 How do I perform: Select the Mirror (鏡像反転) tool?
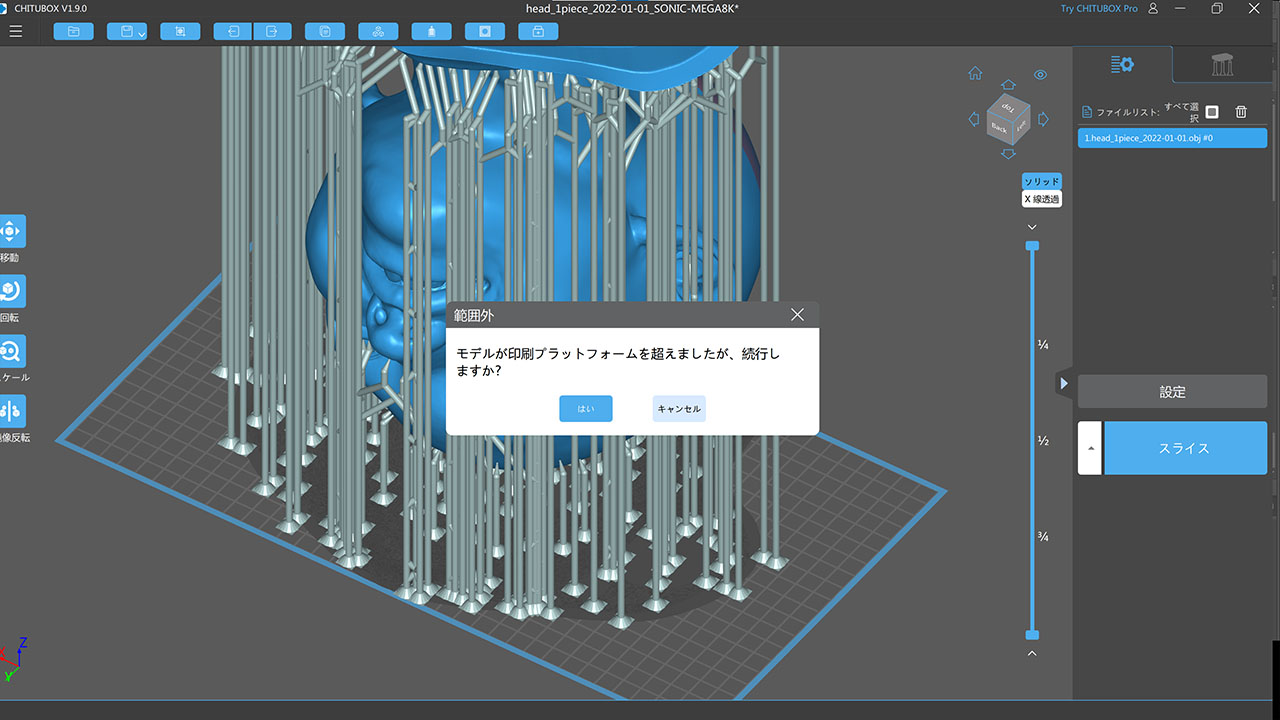click(x=11, y=411)
